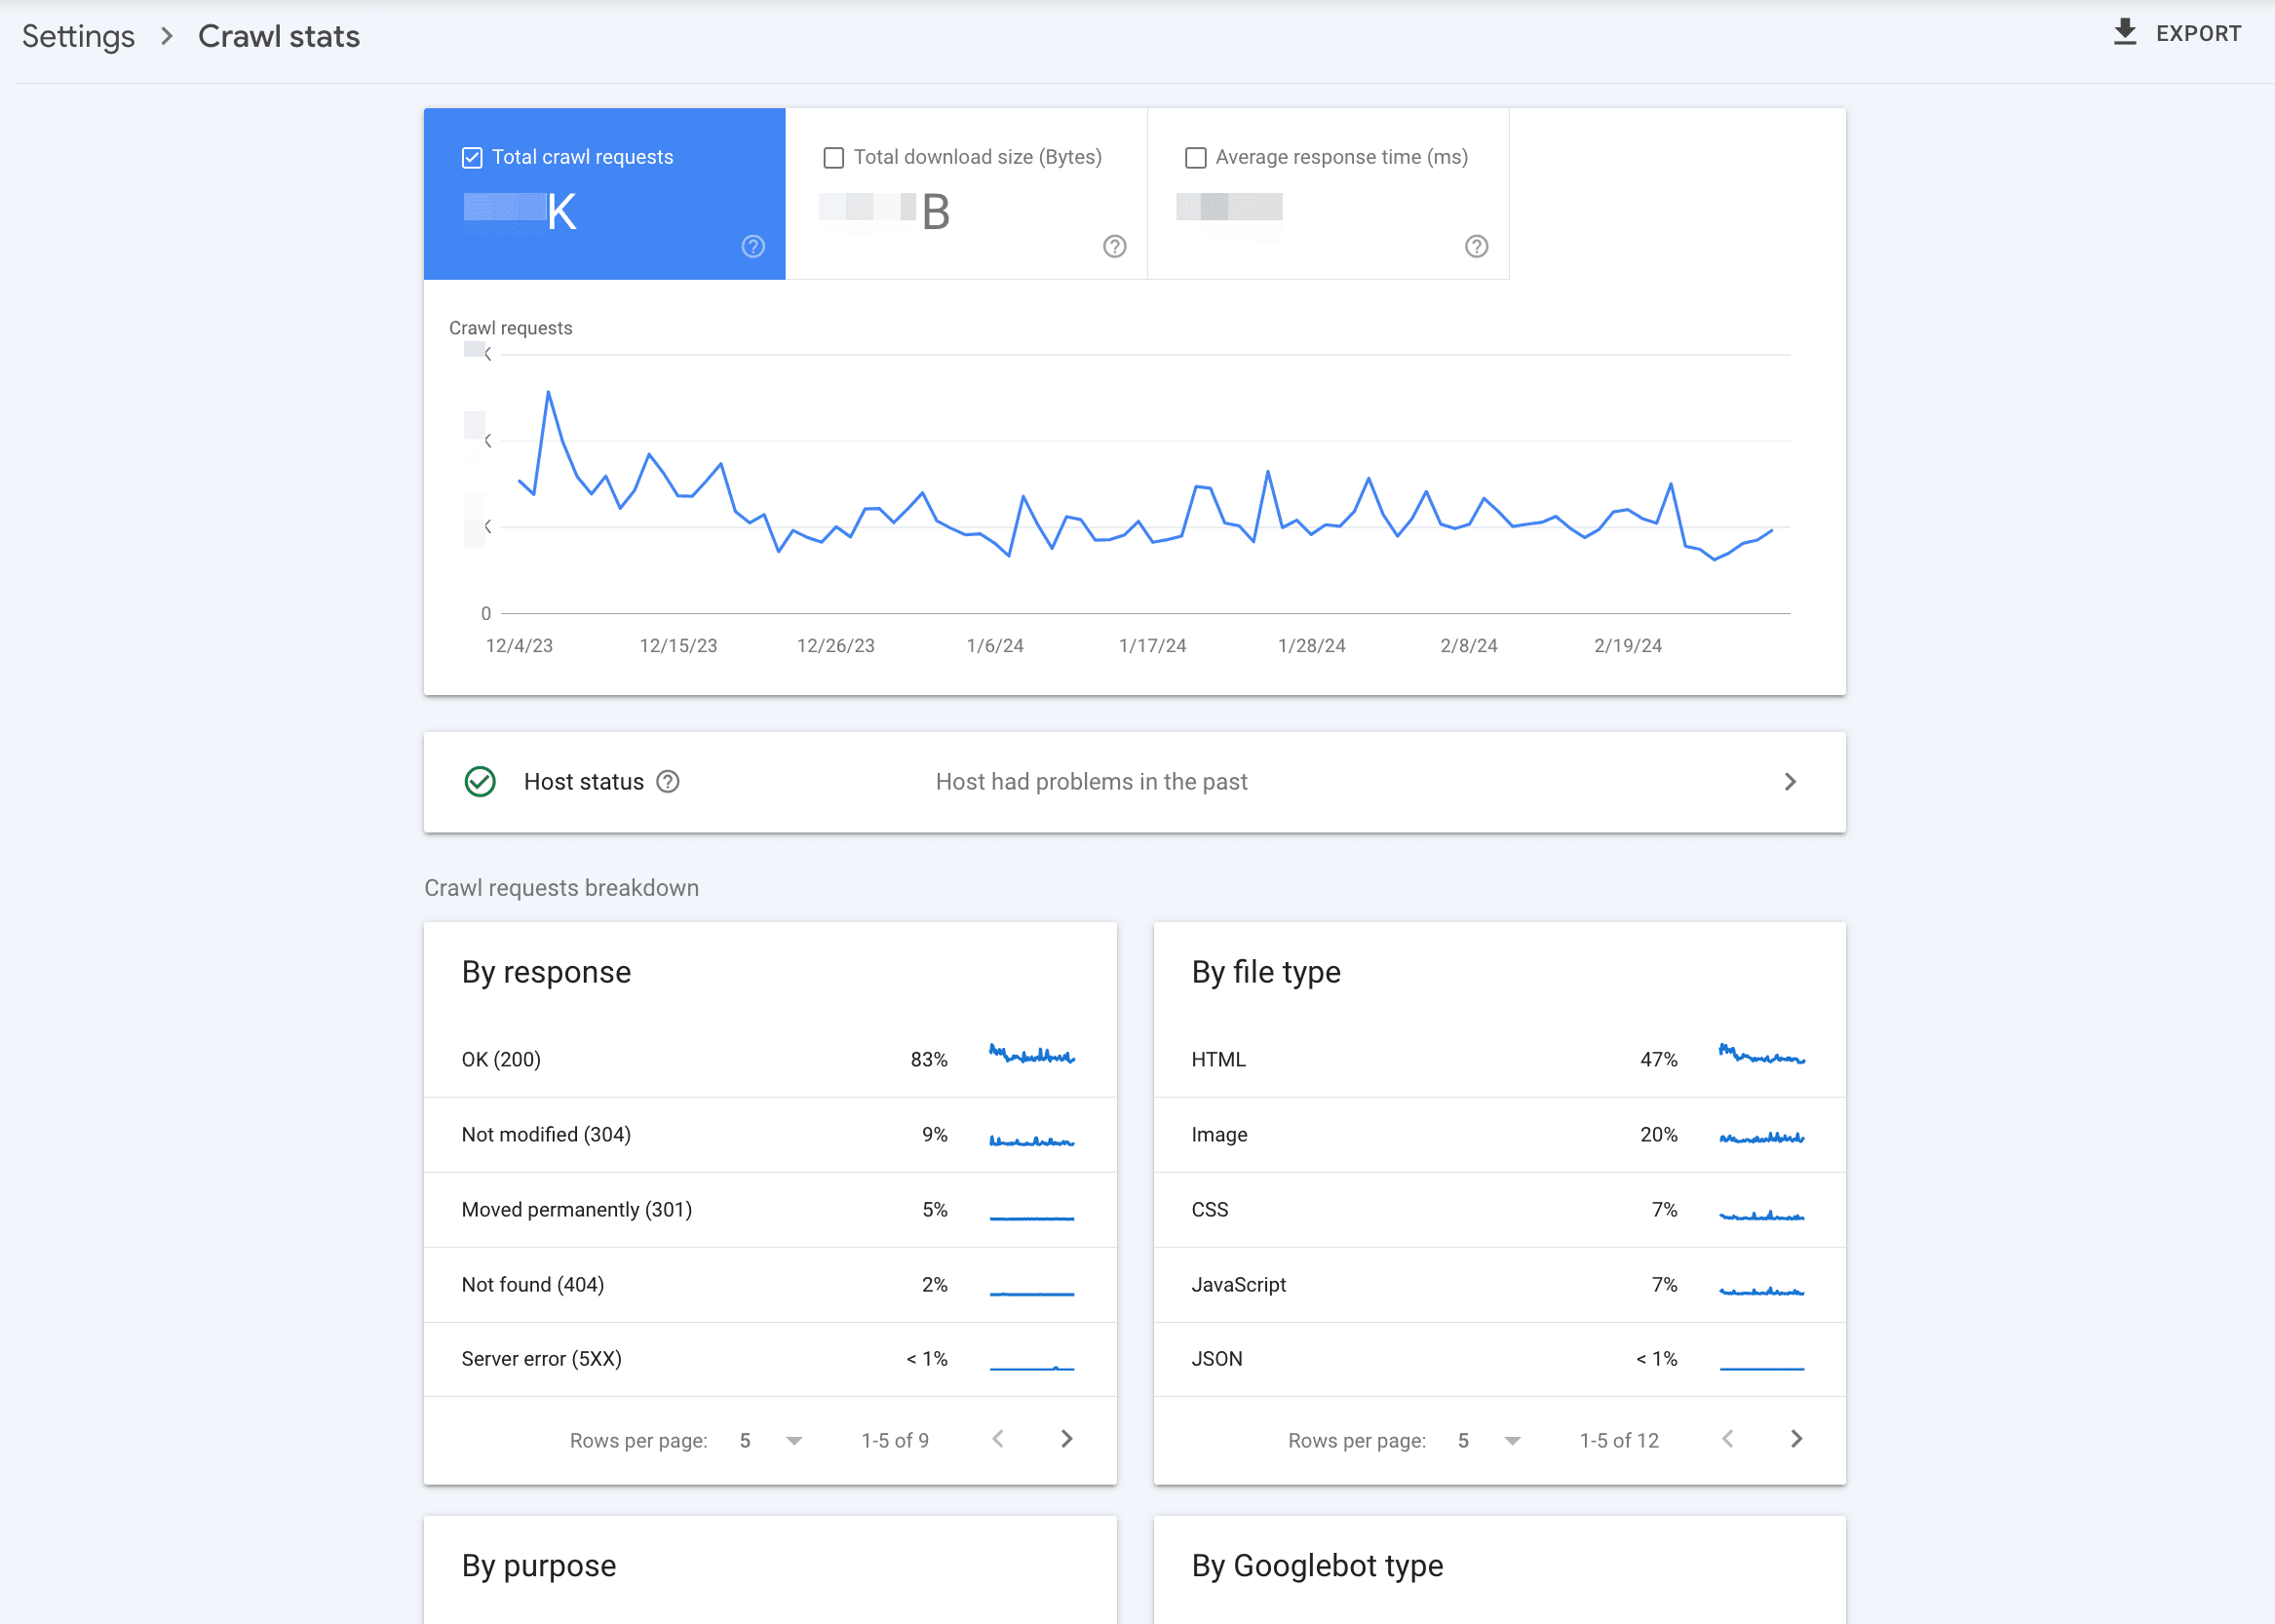Open the Server error (5XX) row

(770, 1359)
